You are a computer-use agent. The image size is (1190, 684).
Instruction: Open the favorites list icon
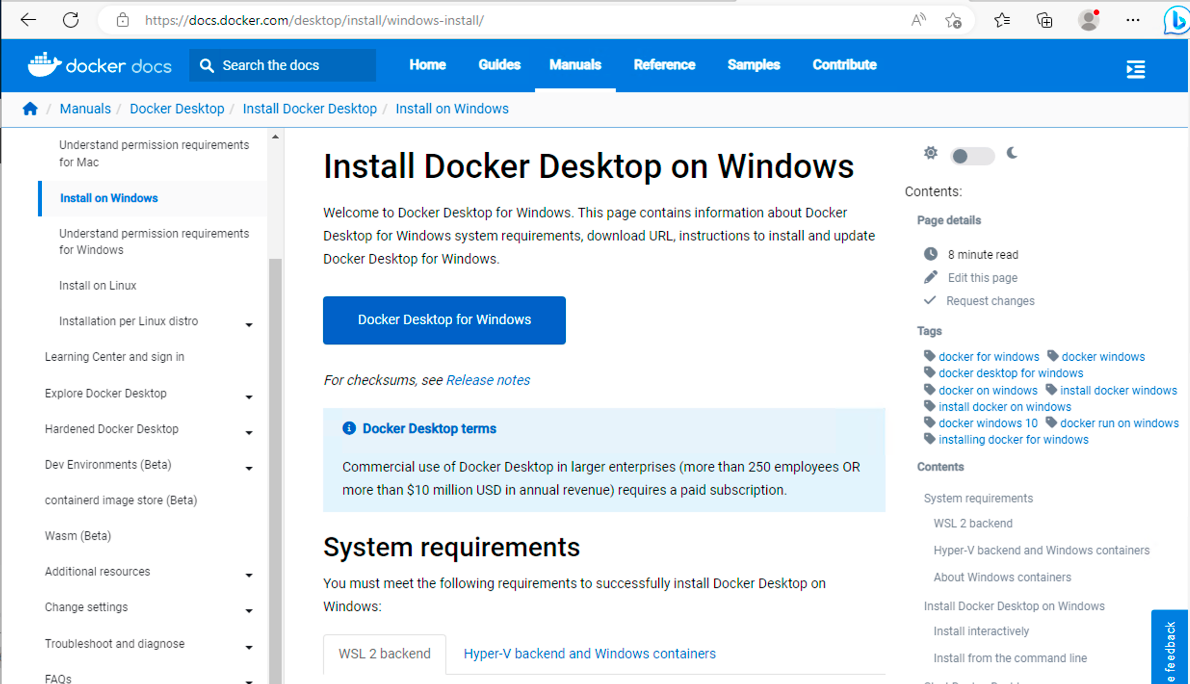pos(1002,20)
